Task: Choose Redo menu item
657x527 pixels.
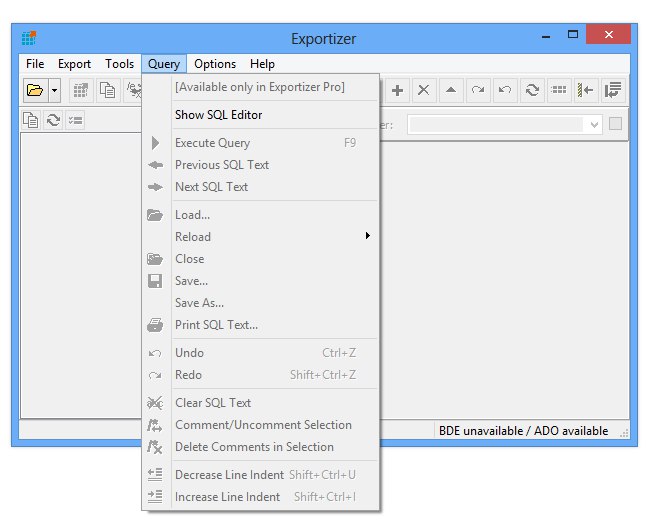Action: (x=261, y=375)
